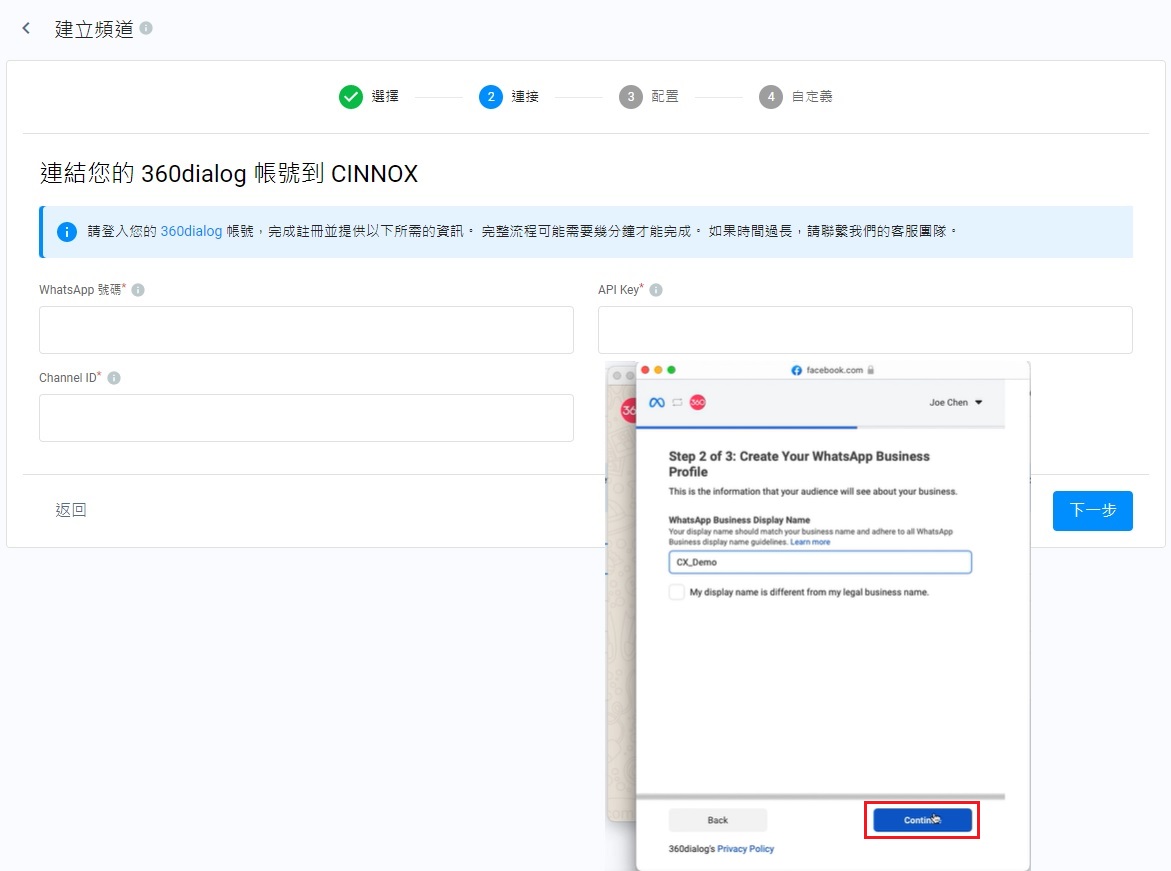
Task: Open the Learn more link in the popup
Action: point(810,542)
